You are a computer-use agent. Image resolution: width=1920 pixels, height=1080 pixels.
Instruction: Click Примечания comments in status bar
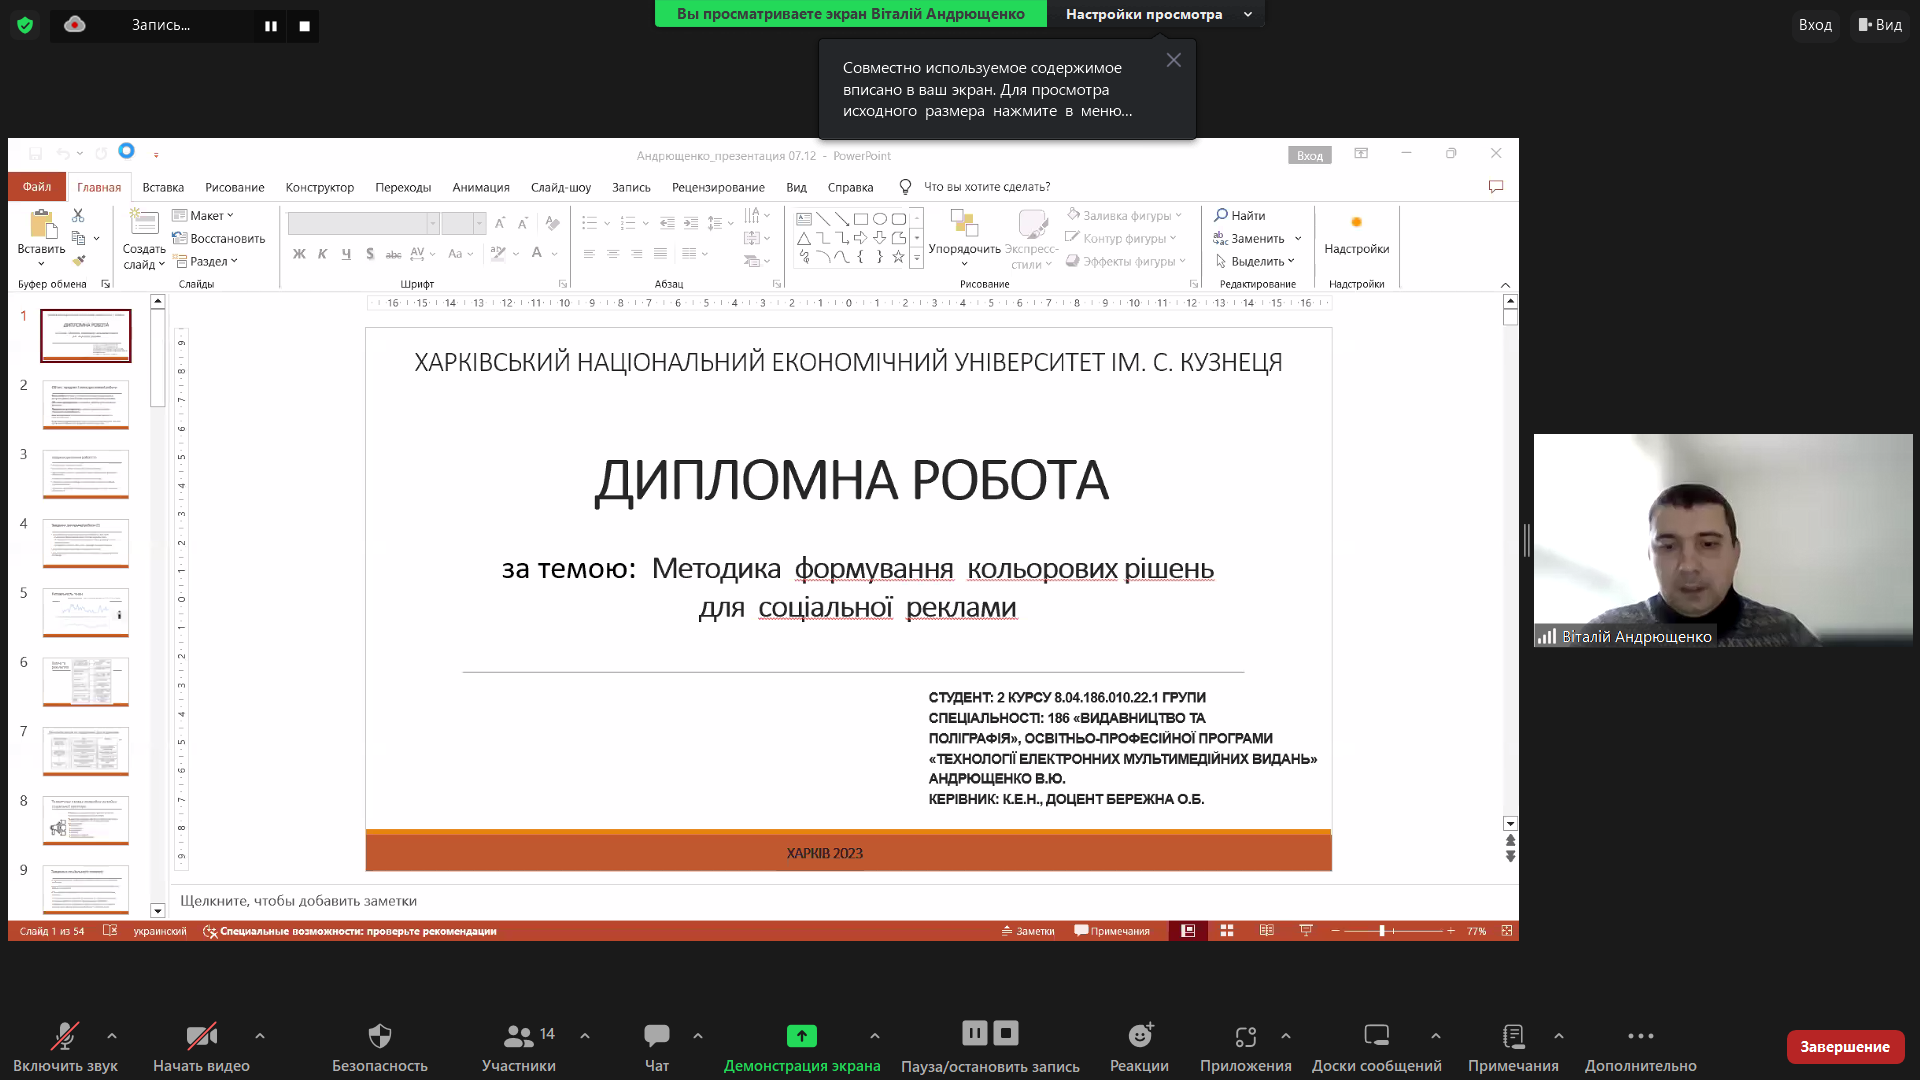pyautogui.click(x=1112, y=931)
